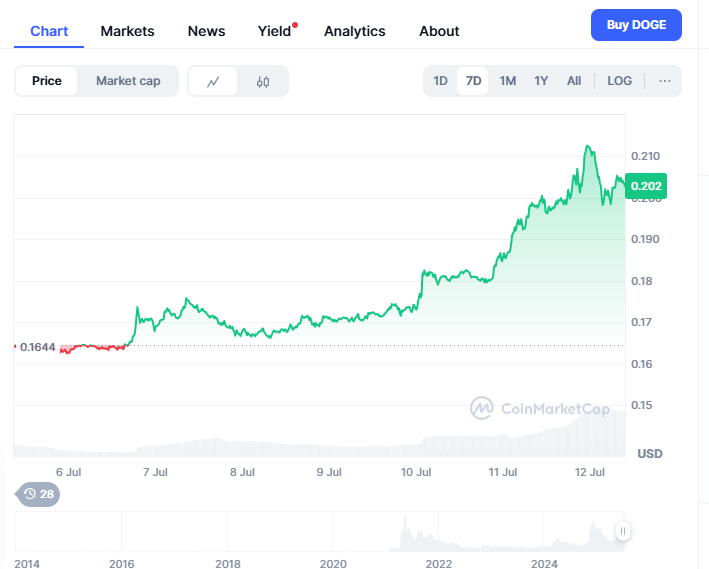Open the Analytics tab

(x=354, y=31)
